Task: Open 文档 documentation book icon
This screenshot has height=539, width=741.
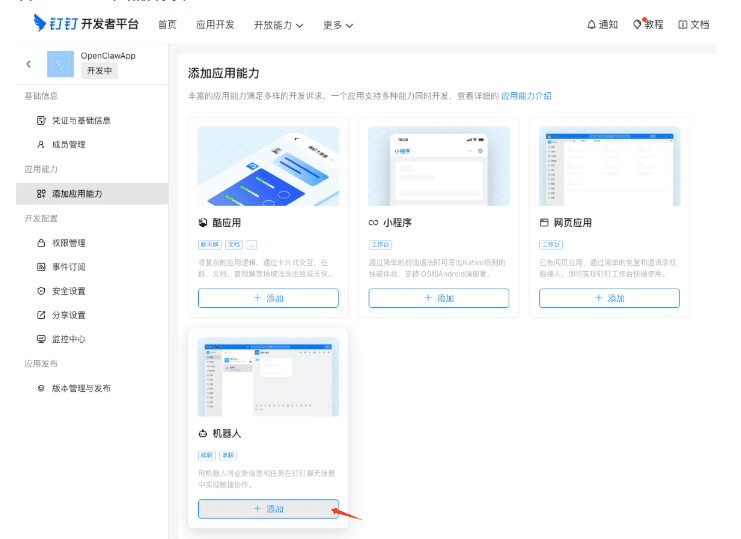Action: pyautogui.click(x=683, y=25)
